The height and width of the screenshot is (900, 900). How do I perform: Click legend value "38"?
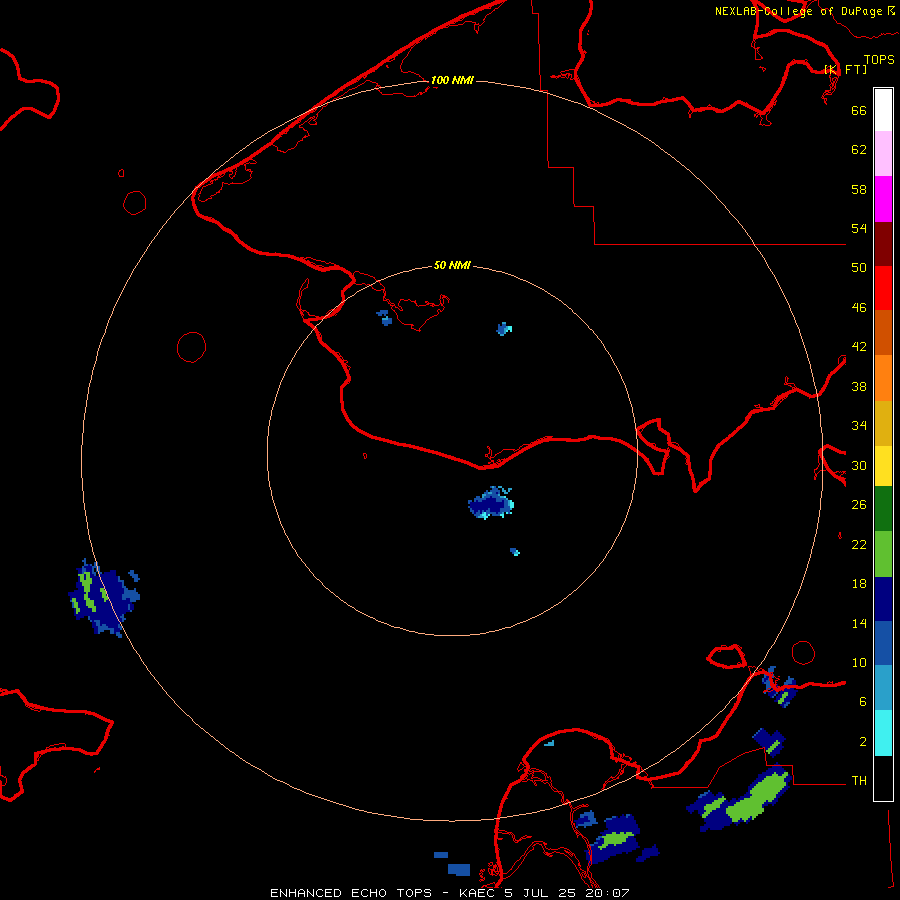(859, 387)
